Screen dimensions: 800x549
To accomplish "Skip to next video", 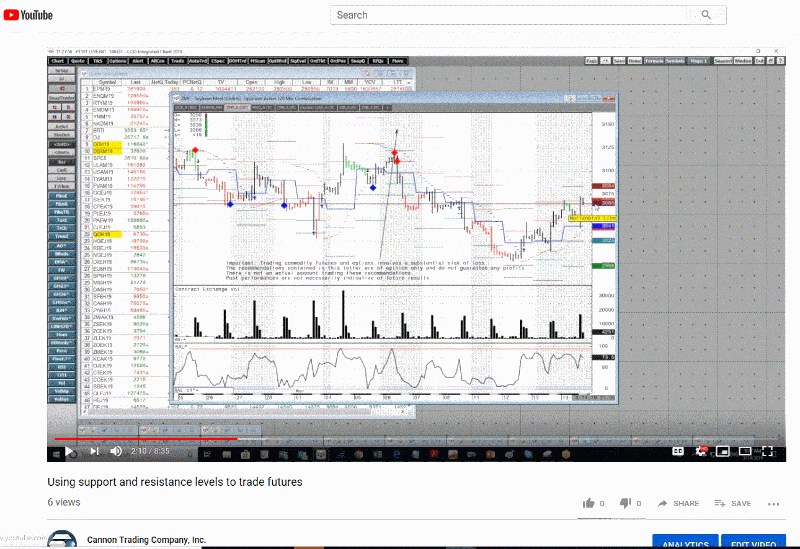I will [95, 451].
